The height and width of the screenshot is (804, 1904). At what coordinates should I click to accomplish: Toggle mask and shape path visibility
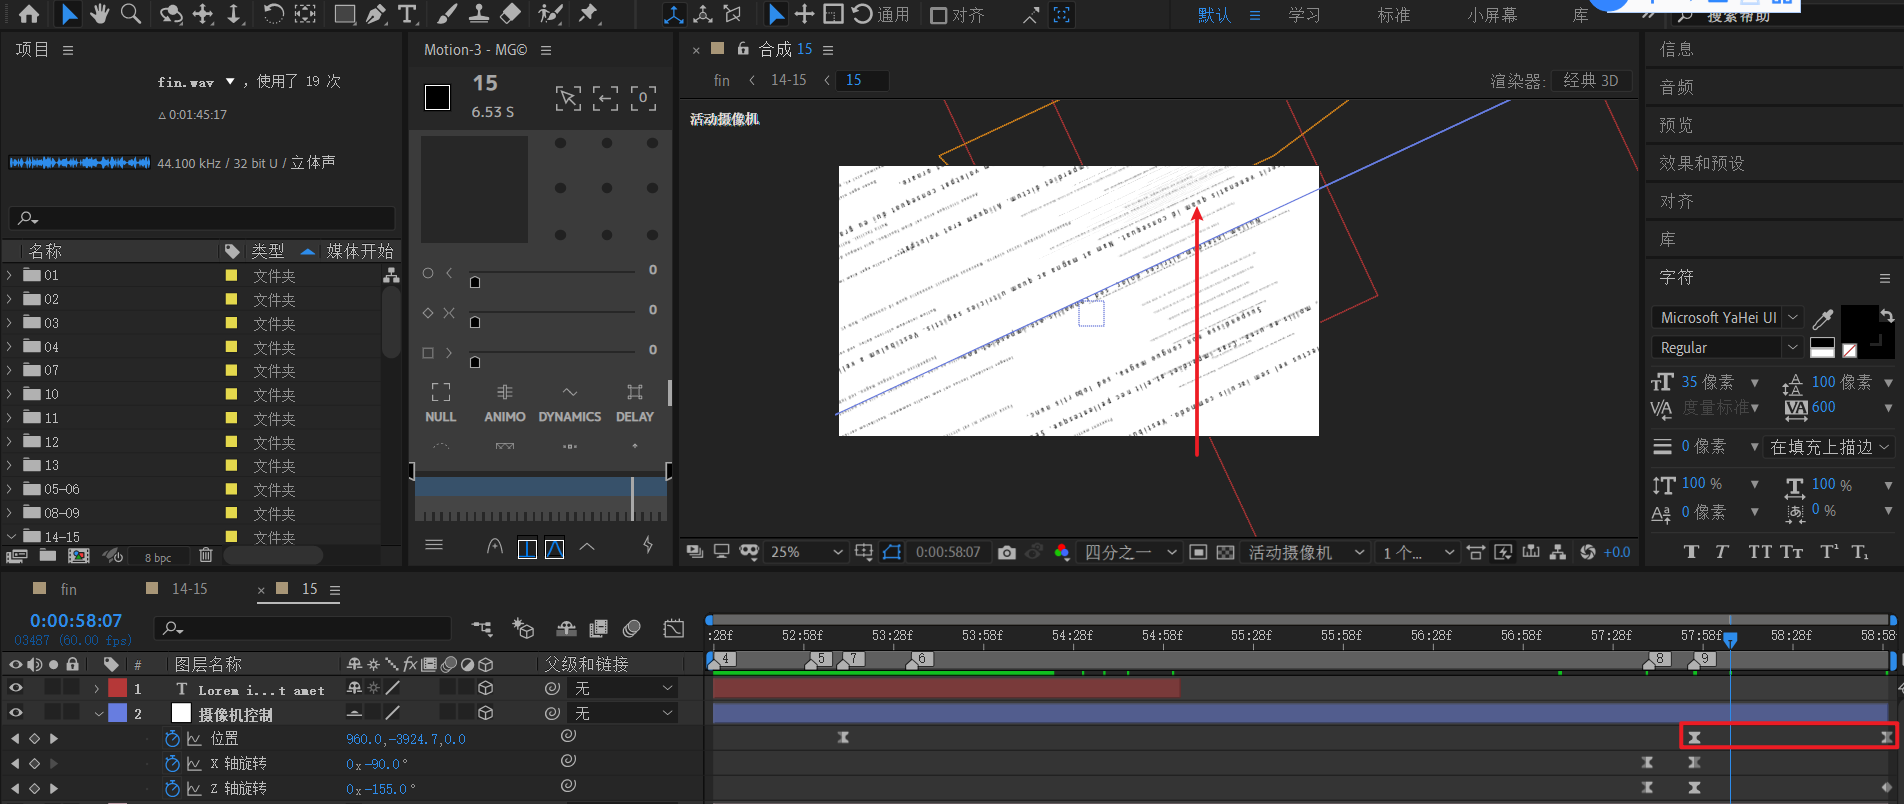point(892,552)
